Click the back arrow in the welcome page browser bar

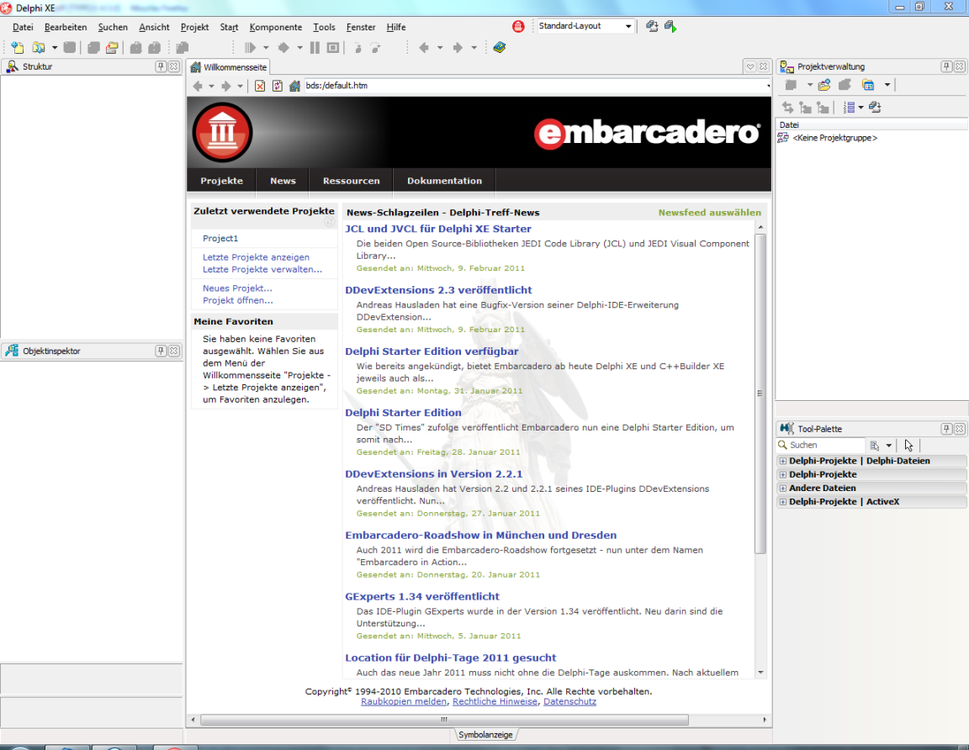[198, 86]
